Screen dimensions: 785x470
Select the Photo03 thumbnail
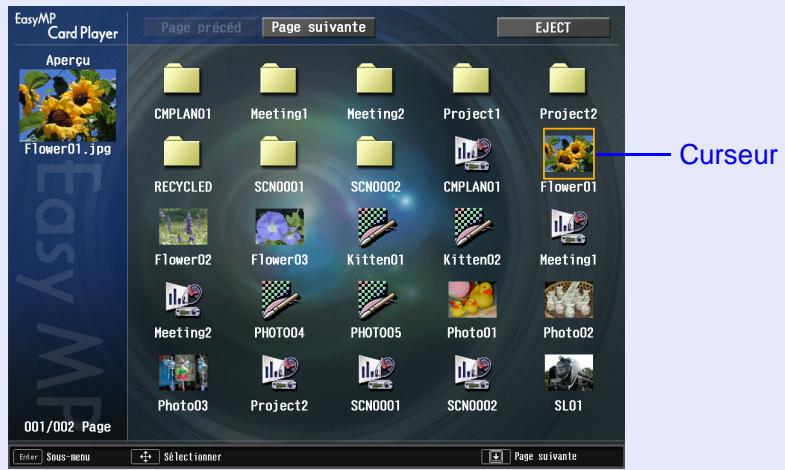click(x=183, y=372)
